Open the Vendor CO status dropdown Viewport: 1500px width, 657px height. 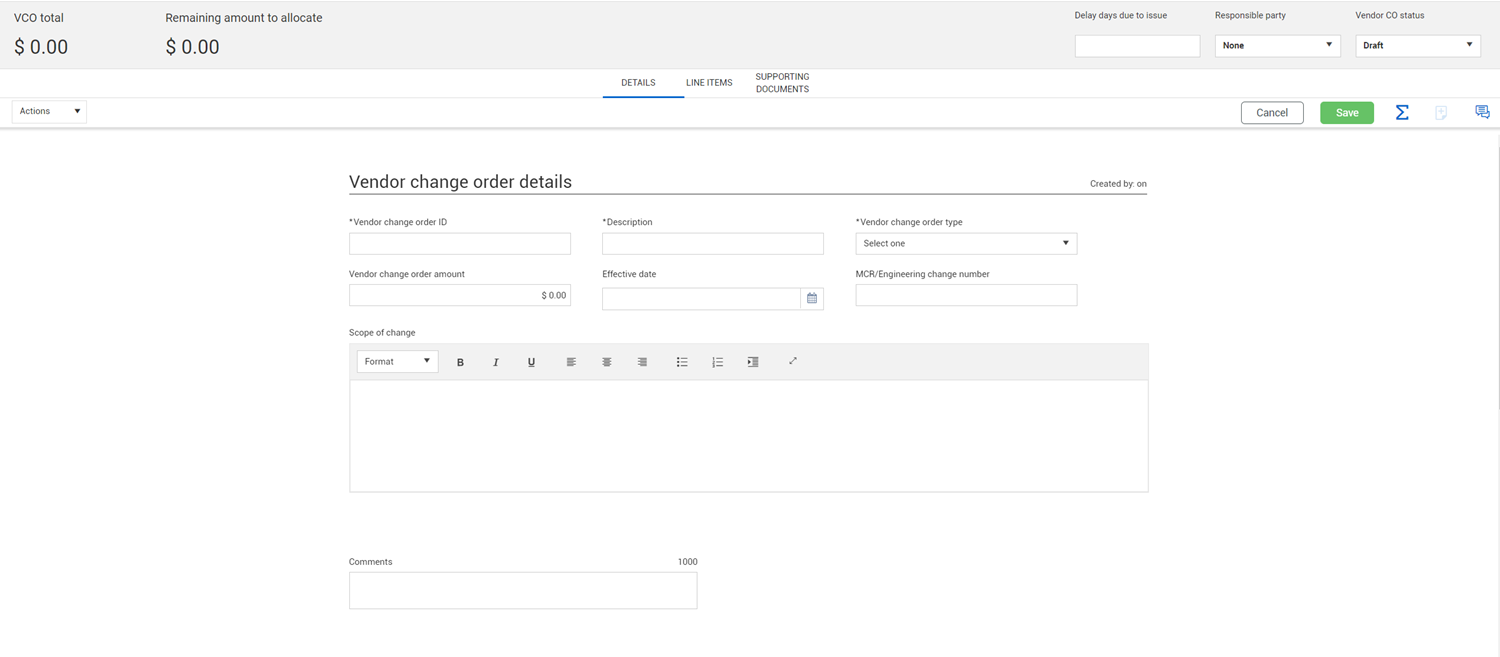(x=1417, y=45)
